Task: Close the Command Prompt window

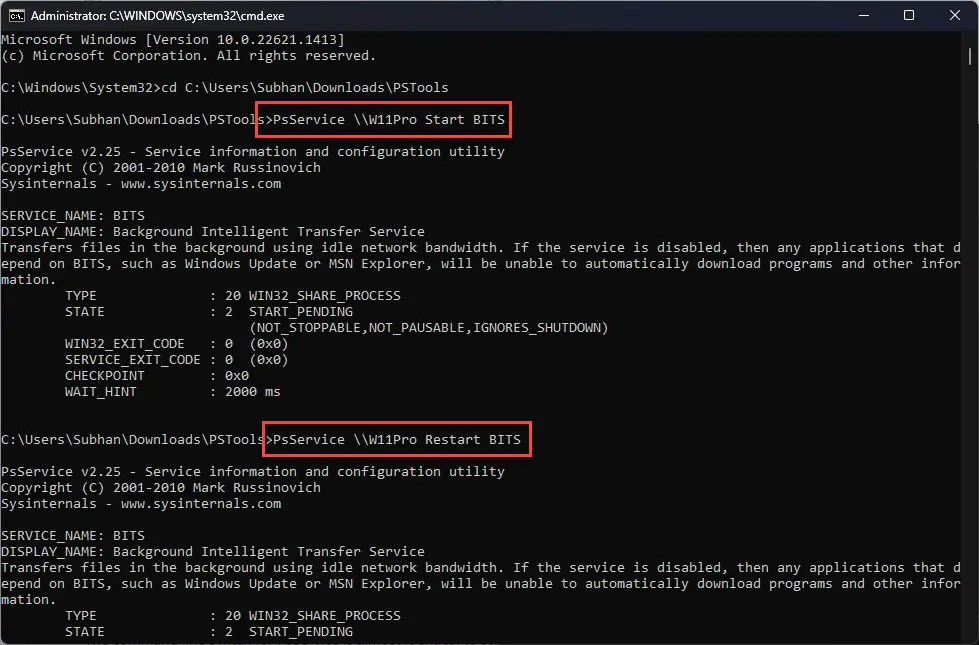Action: 955,16
